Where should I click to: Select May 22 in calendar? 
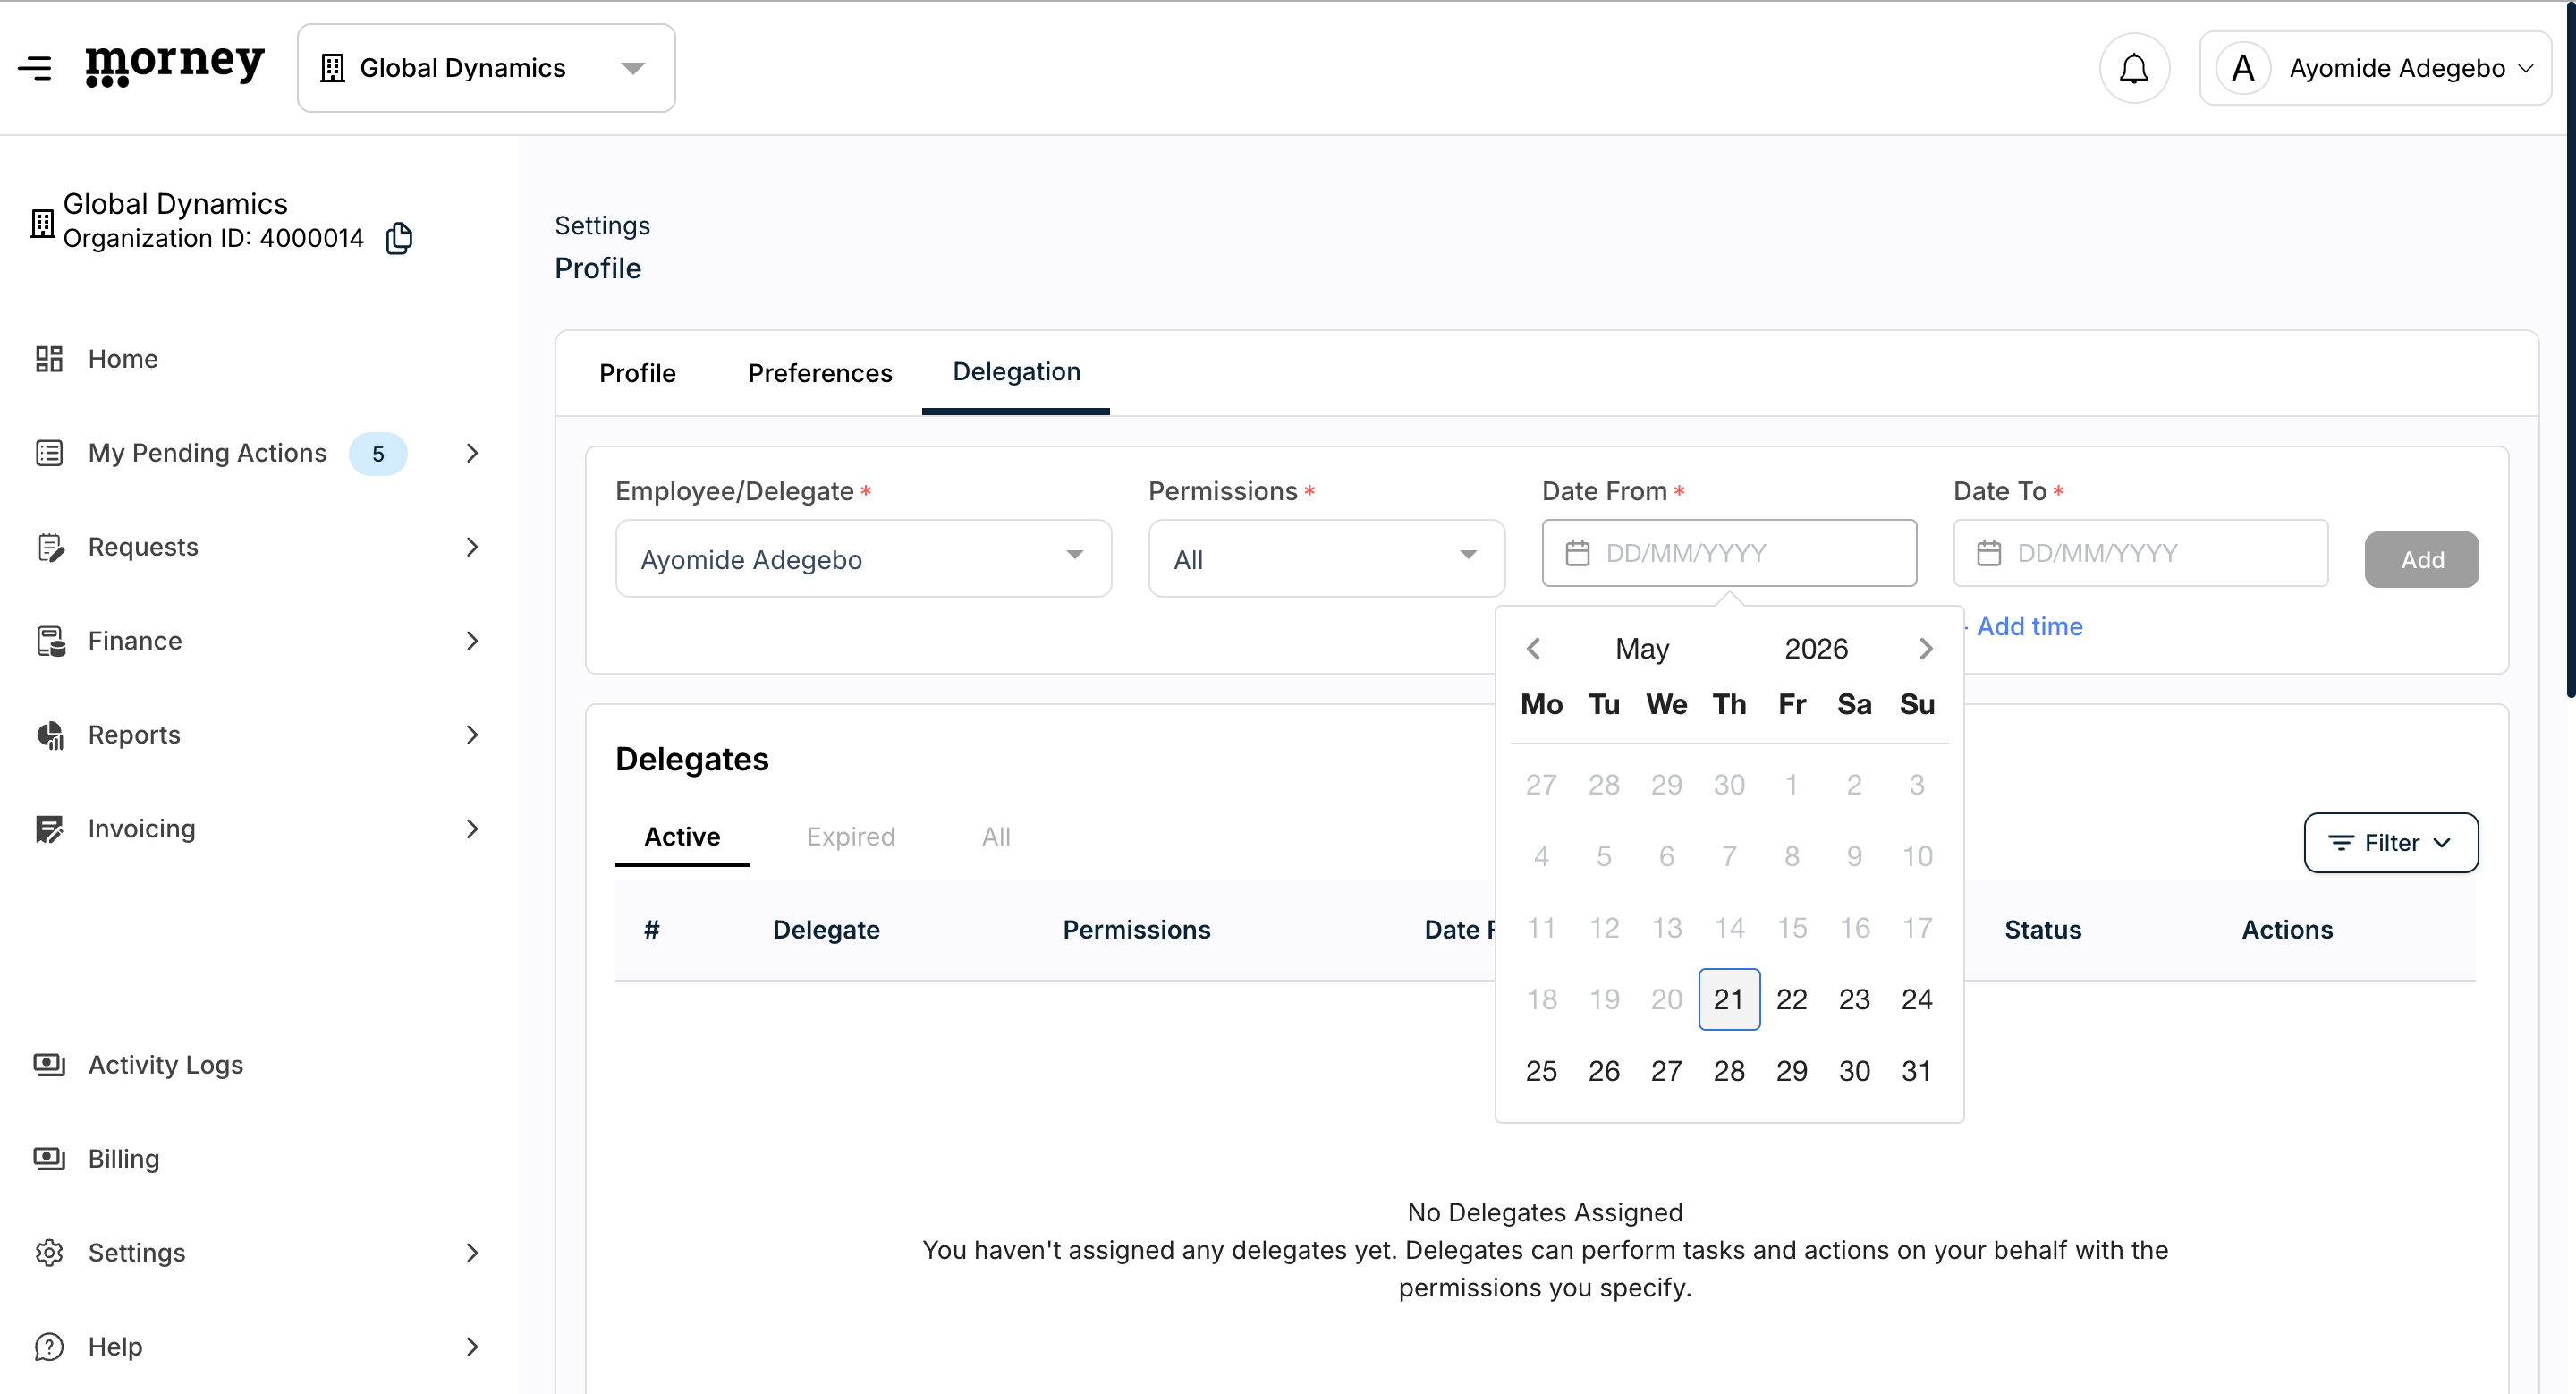(1791, 999)
